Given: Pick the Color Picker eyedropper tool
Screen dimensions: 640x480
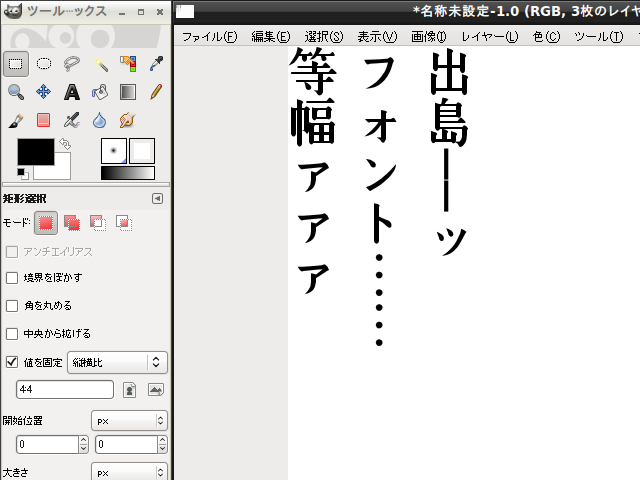Looking at the screenshot, I should tap(156, 64).
